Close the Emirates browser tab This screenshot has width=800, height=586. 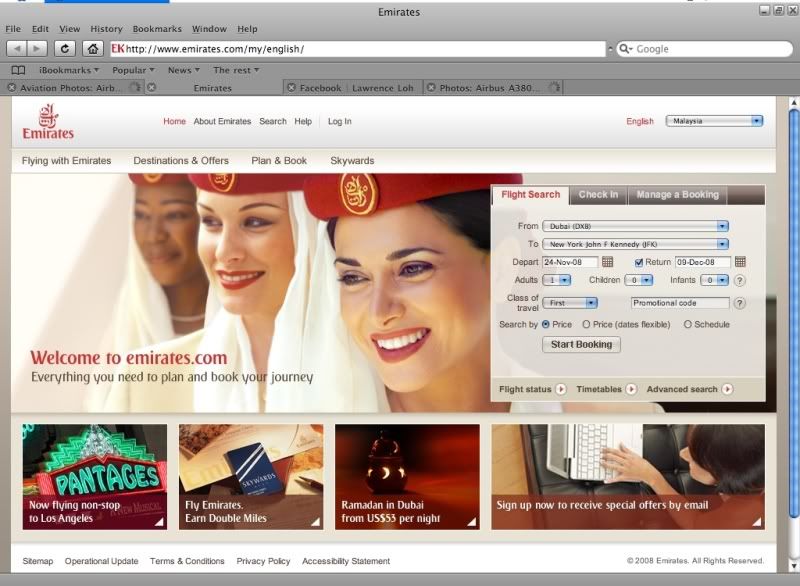[x=152, y=88]
